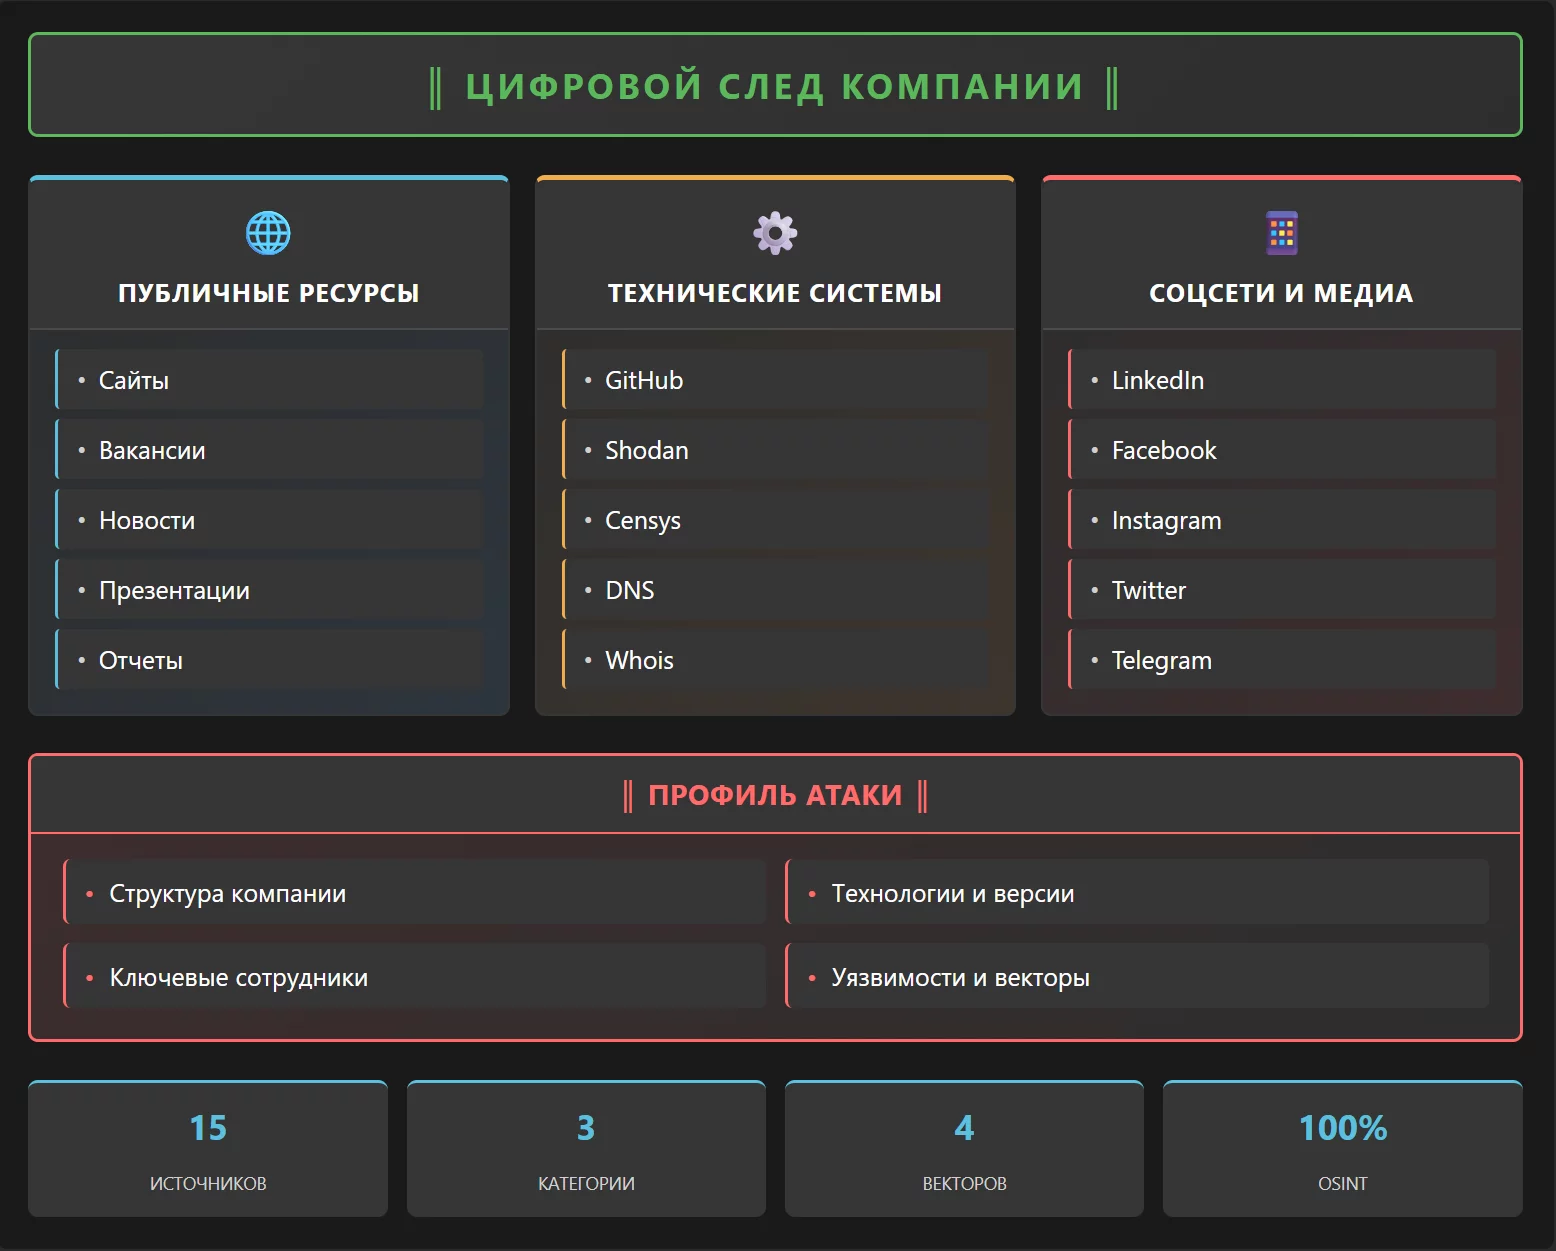Click the globe icon above Публичные ресурсы

[x=268, y=233]
